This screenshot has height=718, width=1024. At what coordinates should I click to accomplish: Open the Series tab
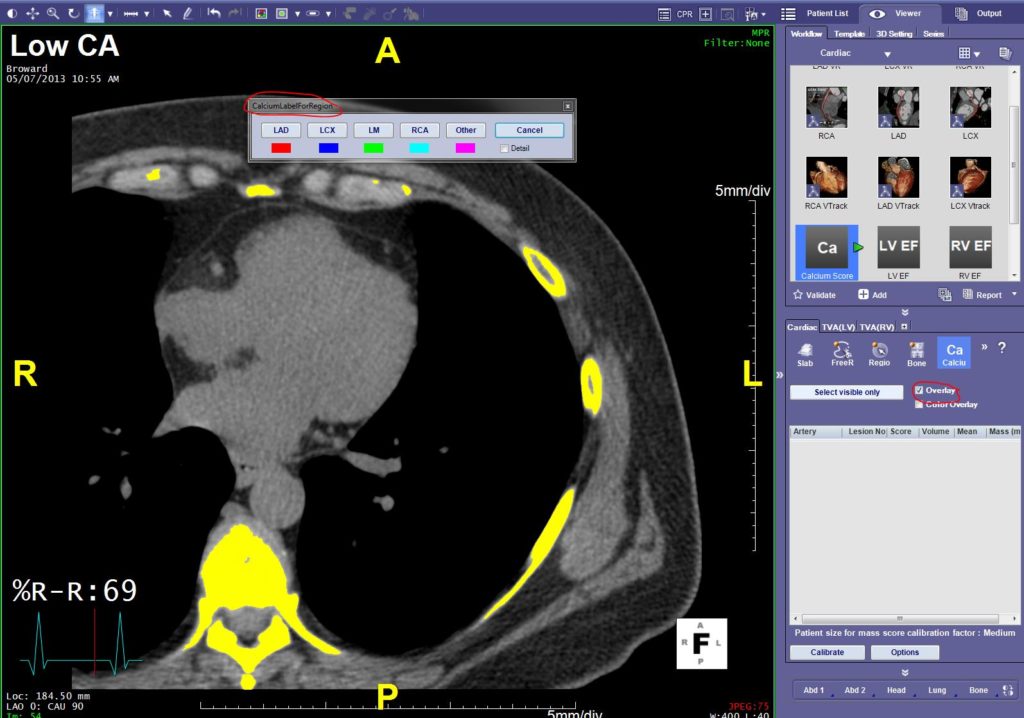point(933,34)
